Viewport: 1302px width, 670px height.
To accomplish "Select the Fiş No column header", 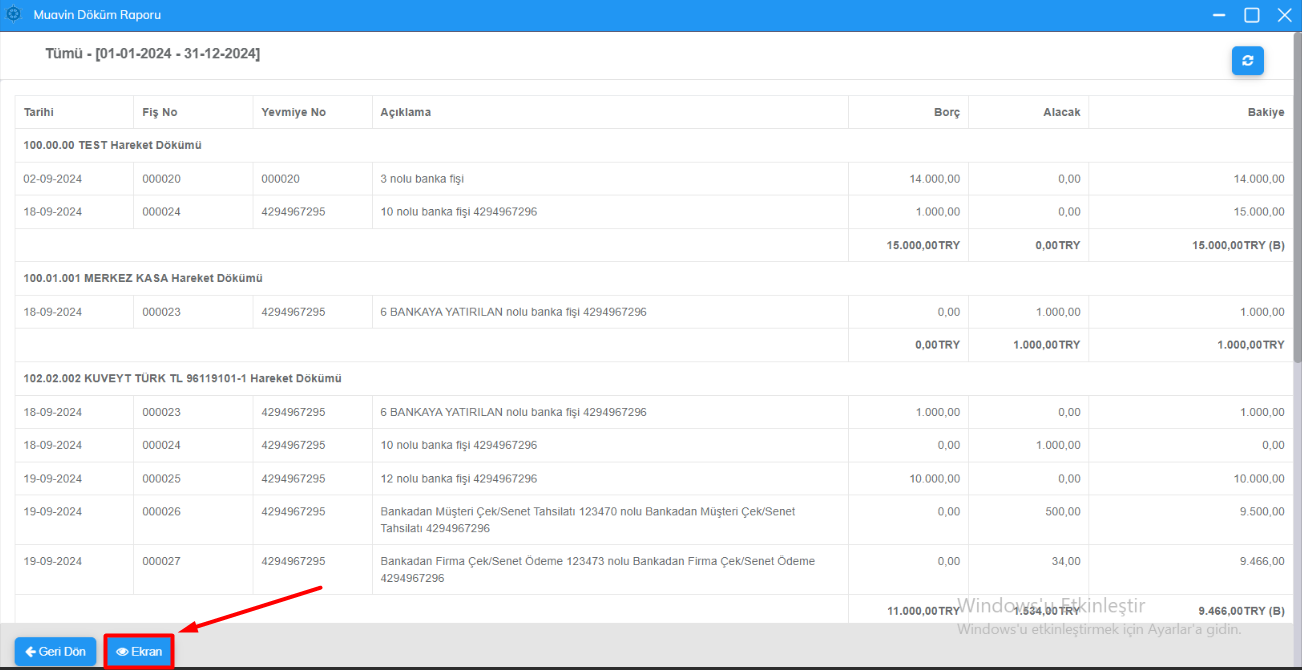I will tap(160, 112).
